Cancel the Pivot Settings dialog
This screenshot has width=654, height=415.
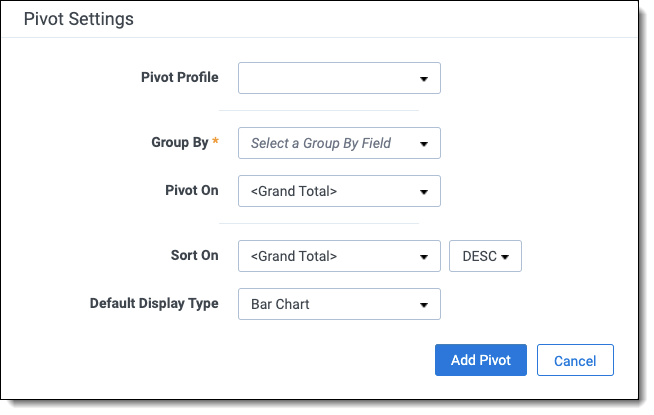point(574,361)
